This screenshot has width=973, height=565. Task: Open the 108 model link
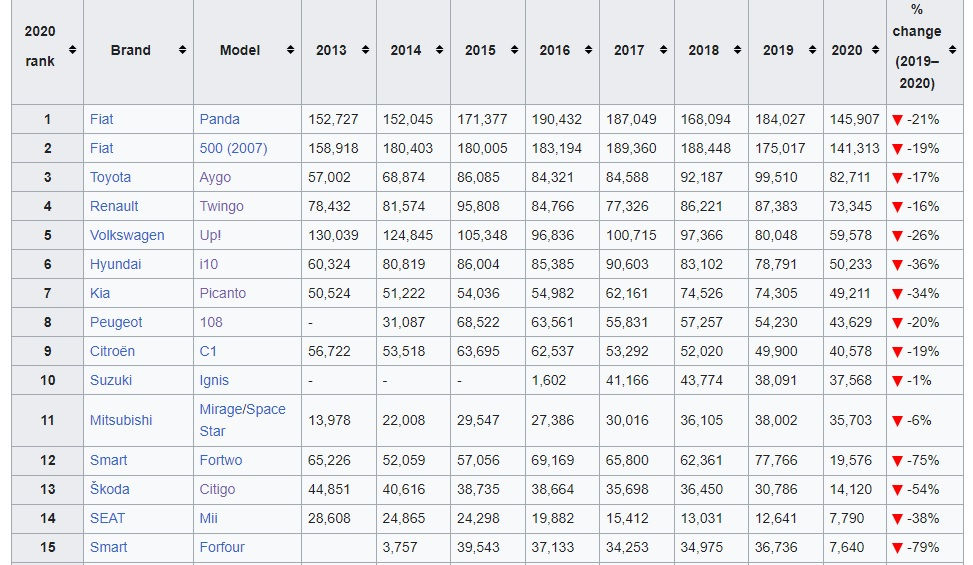click(x=211, y=323)
